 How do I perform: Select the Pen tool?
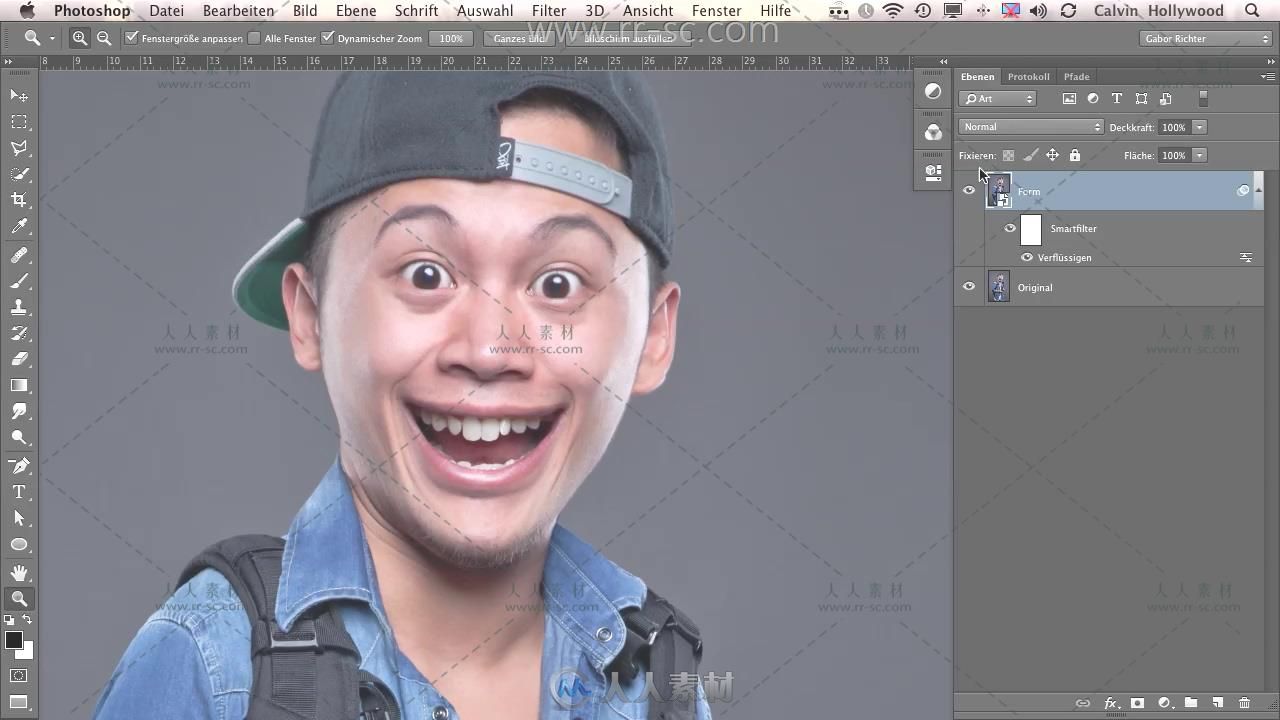click(19, 466)
